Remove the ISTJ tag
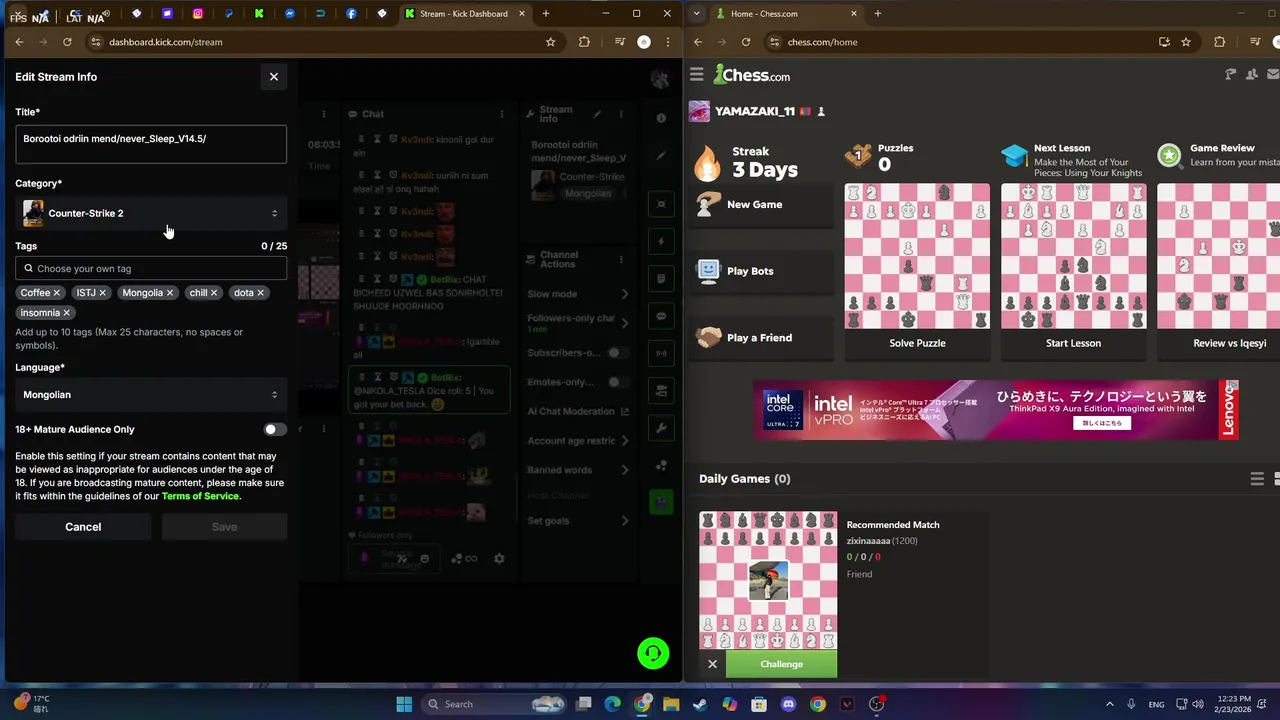The height and width of the screenshot is (720, 1280). [x=102, y=293]
